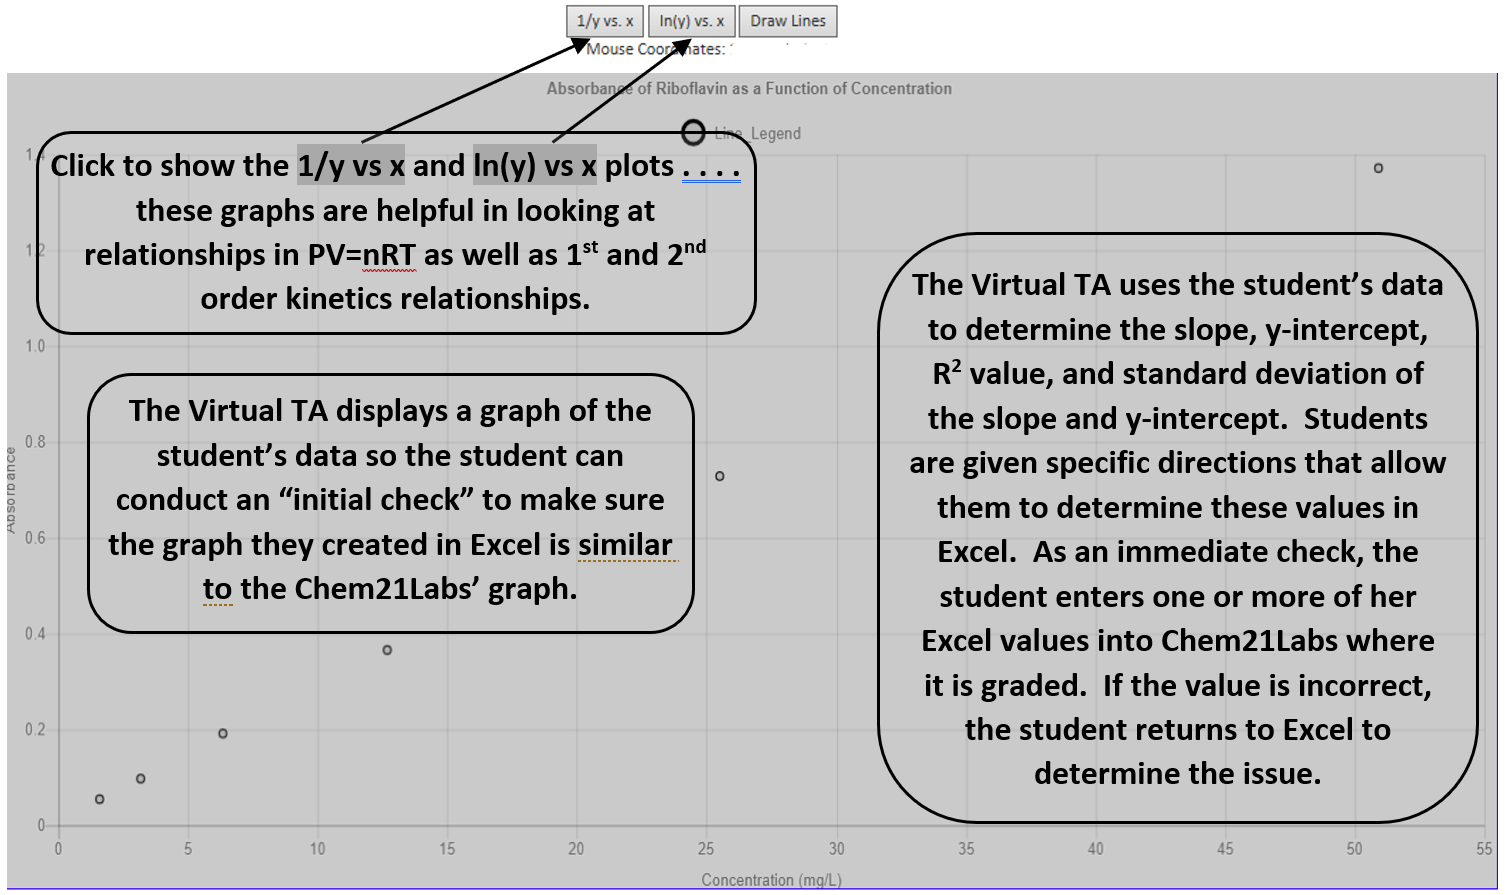Select the data point near 25 mg/L
Screen dimensions: 1505x895
click(x=720, y=476)
